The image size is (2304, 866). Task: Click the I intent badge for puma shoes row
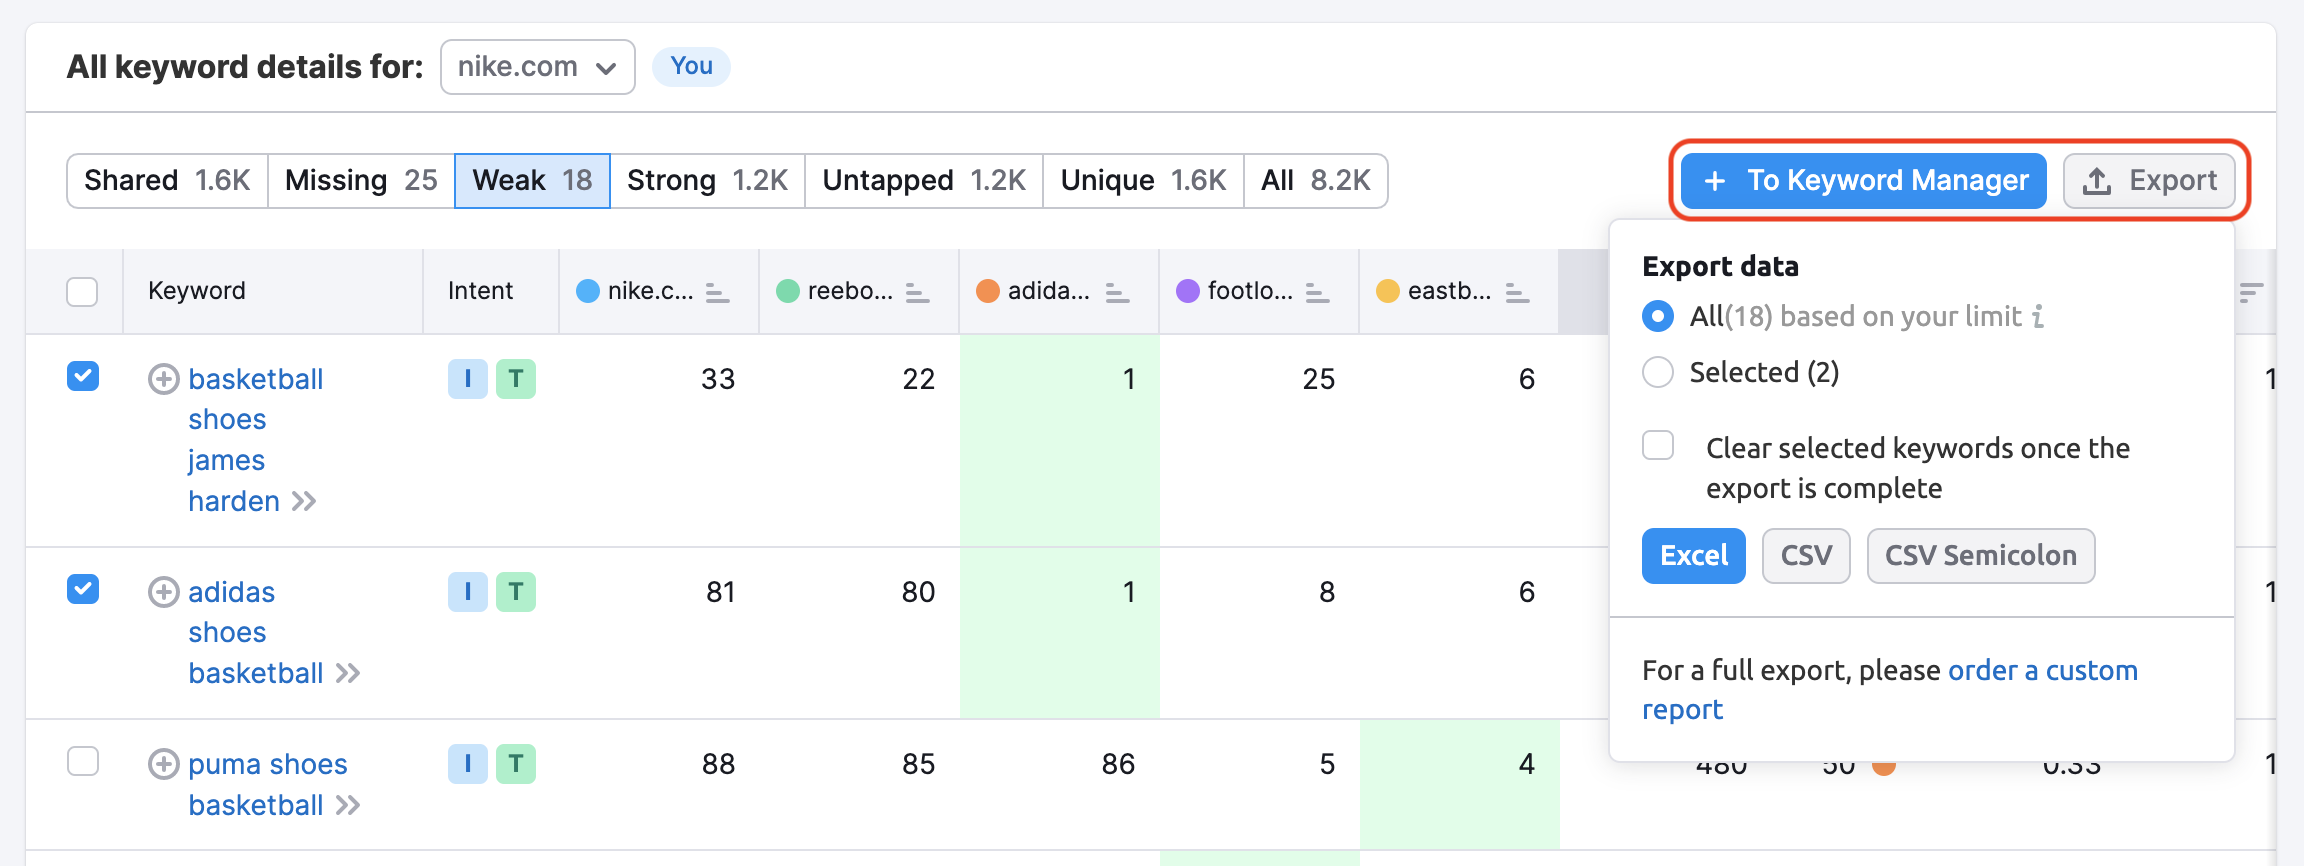pyautogui.click(x=467, y=764)
